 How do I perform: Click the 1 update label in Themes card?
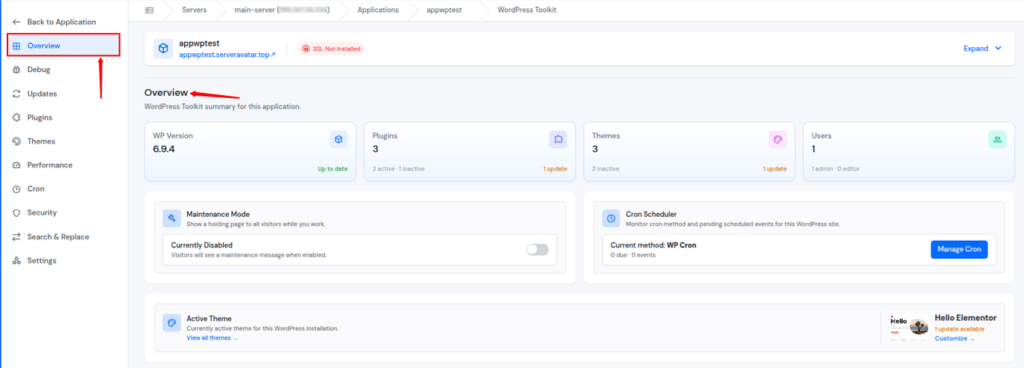tap(775, 169)
